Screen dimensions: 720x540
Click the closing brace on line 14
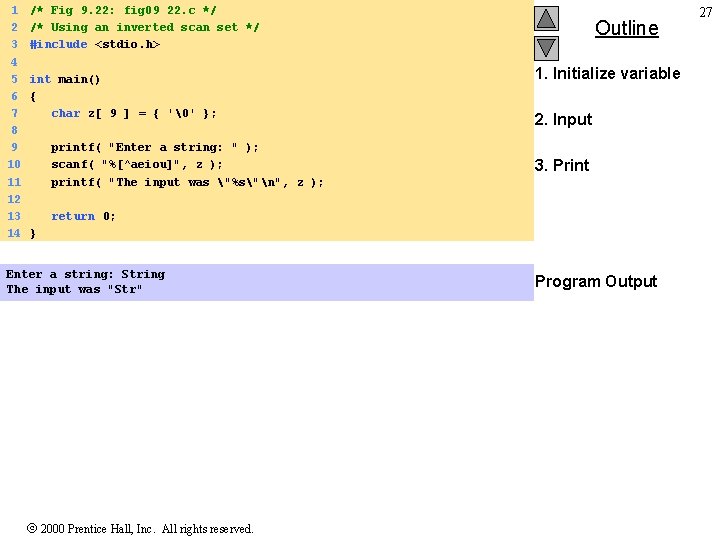[33, 233]
